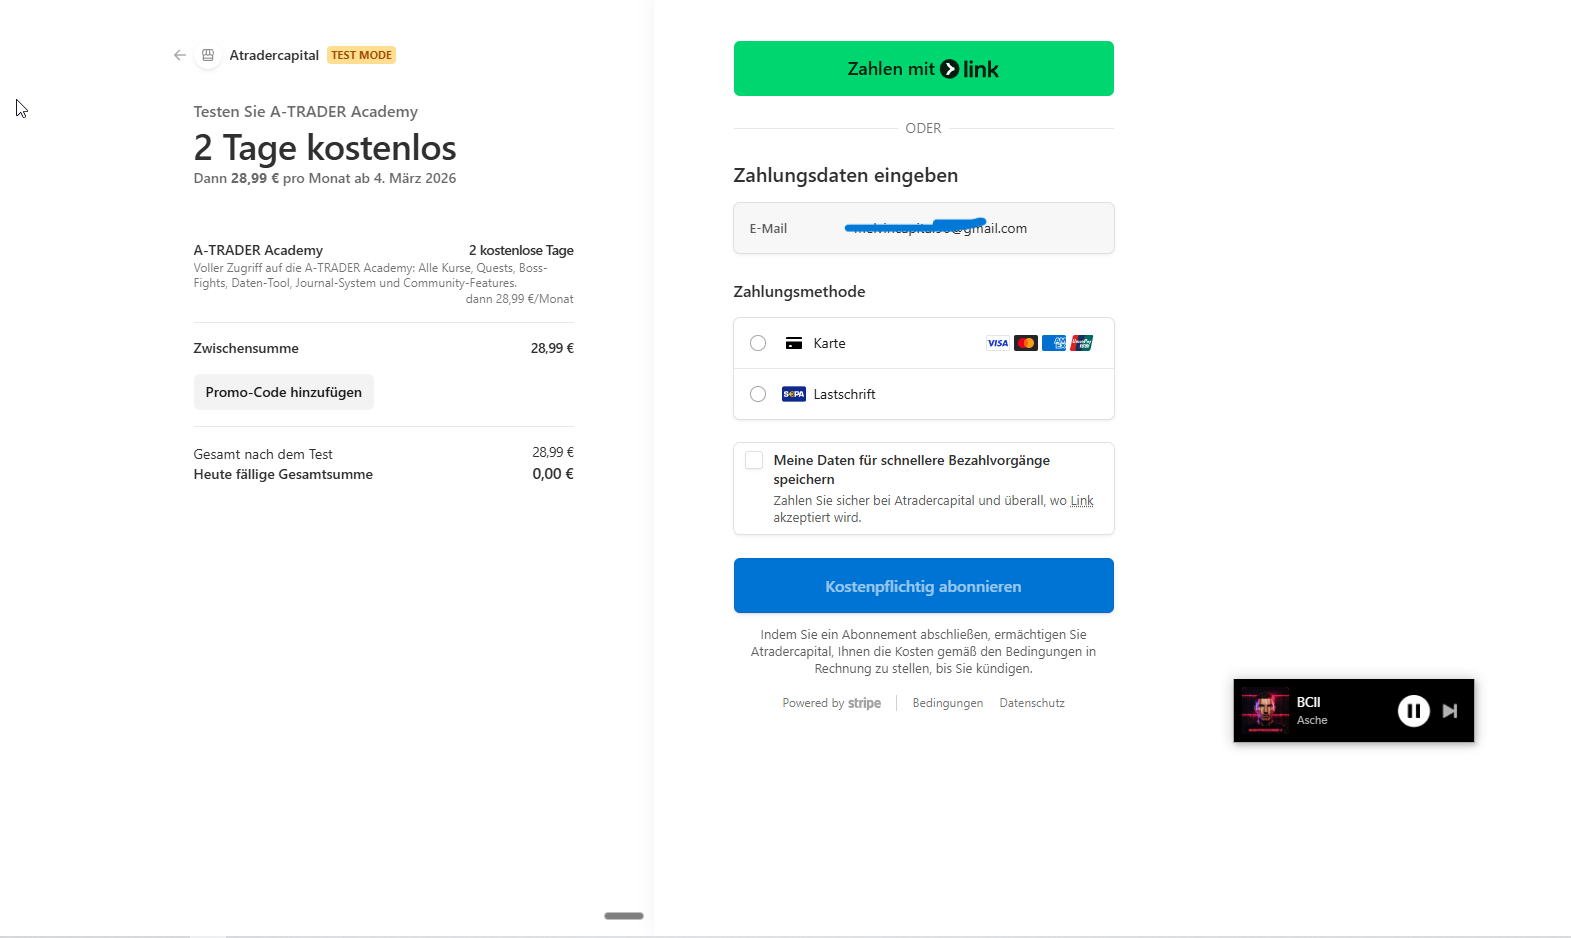
Task: Click the Kostenpflichtig abonnieren button
Action: (922, 585)
